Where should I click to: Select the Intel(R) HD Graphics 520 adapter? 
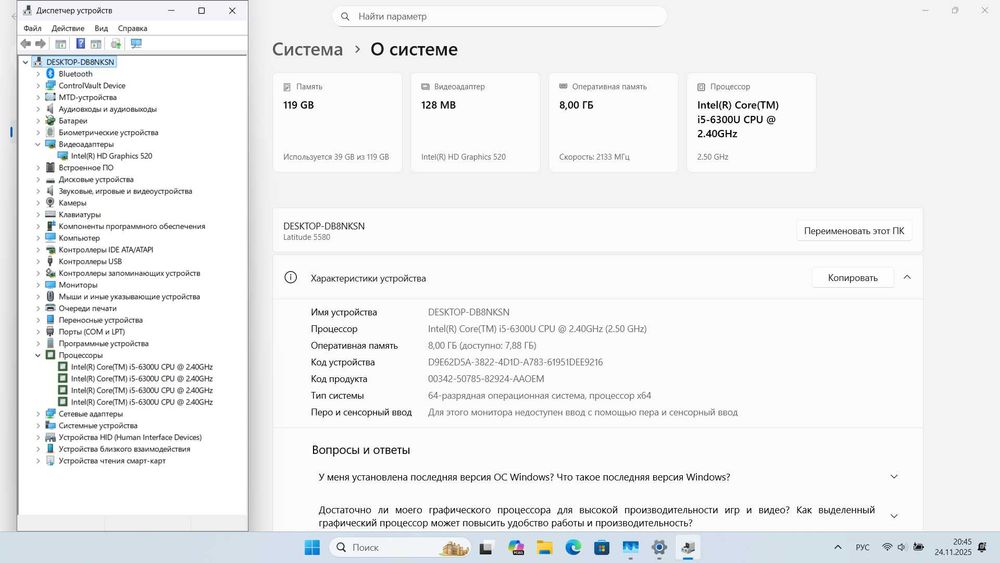pyautogui.click(x=111, y=156)
